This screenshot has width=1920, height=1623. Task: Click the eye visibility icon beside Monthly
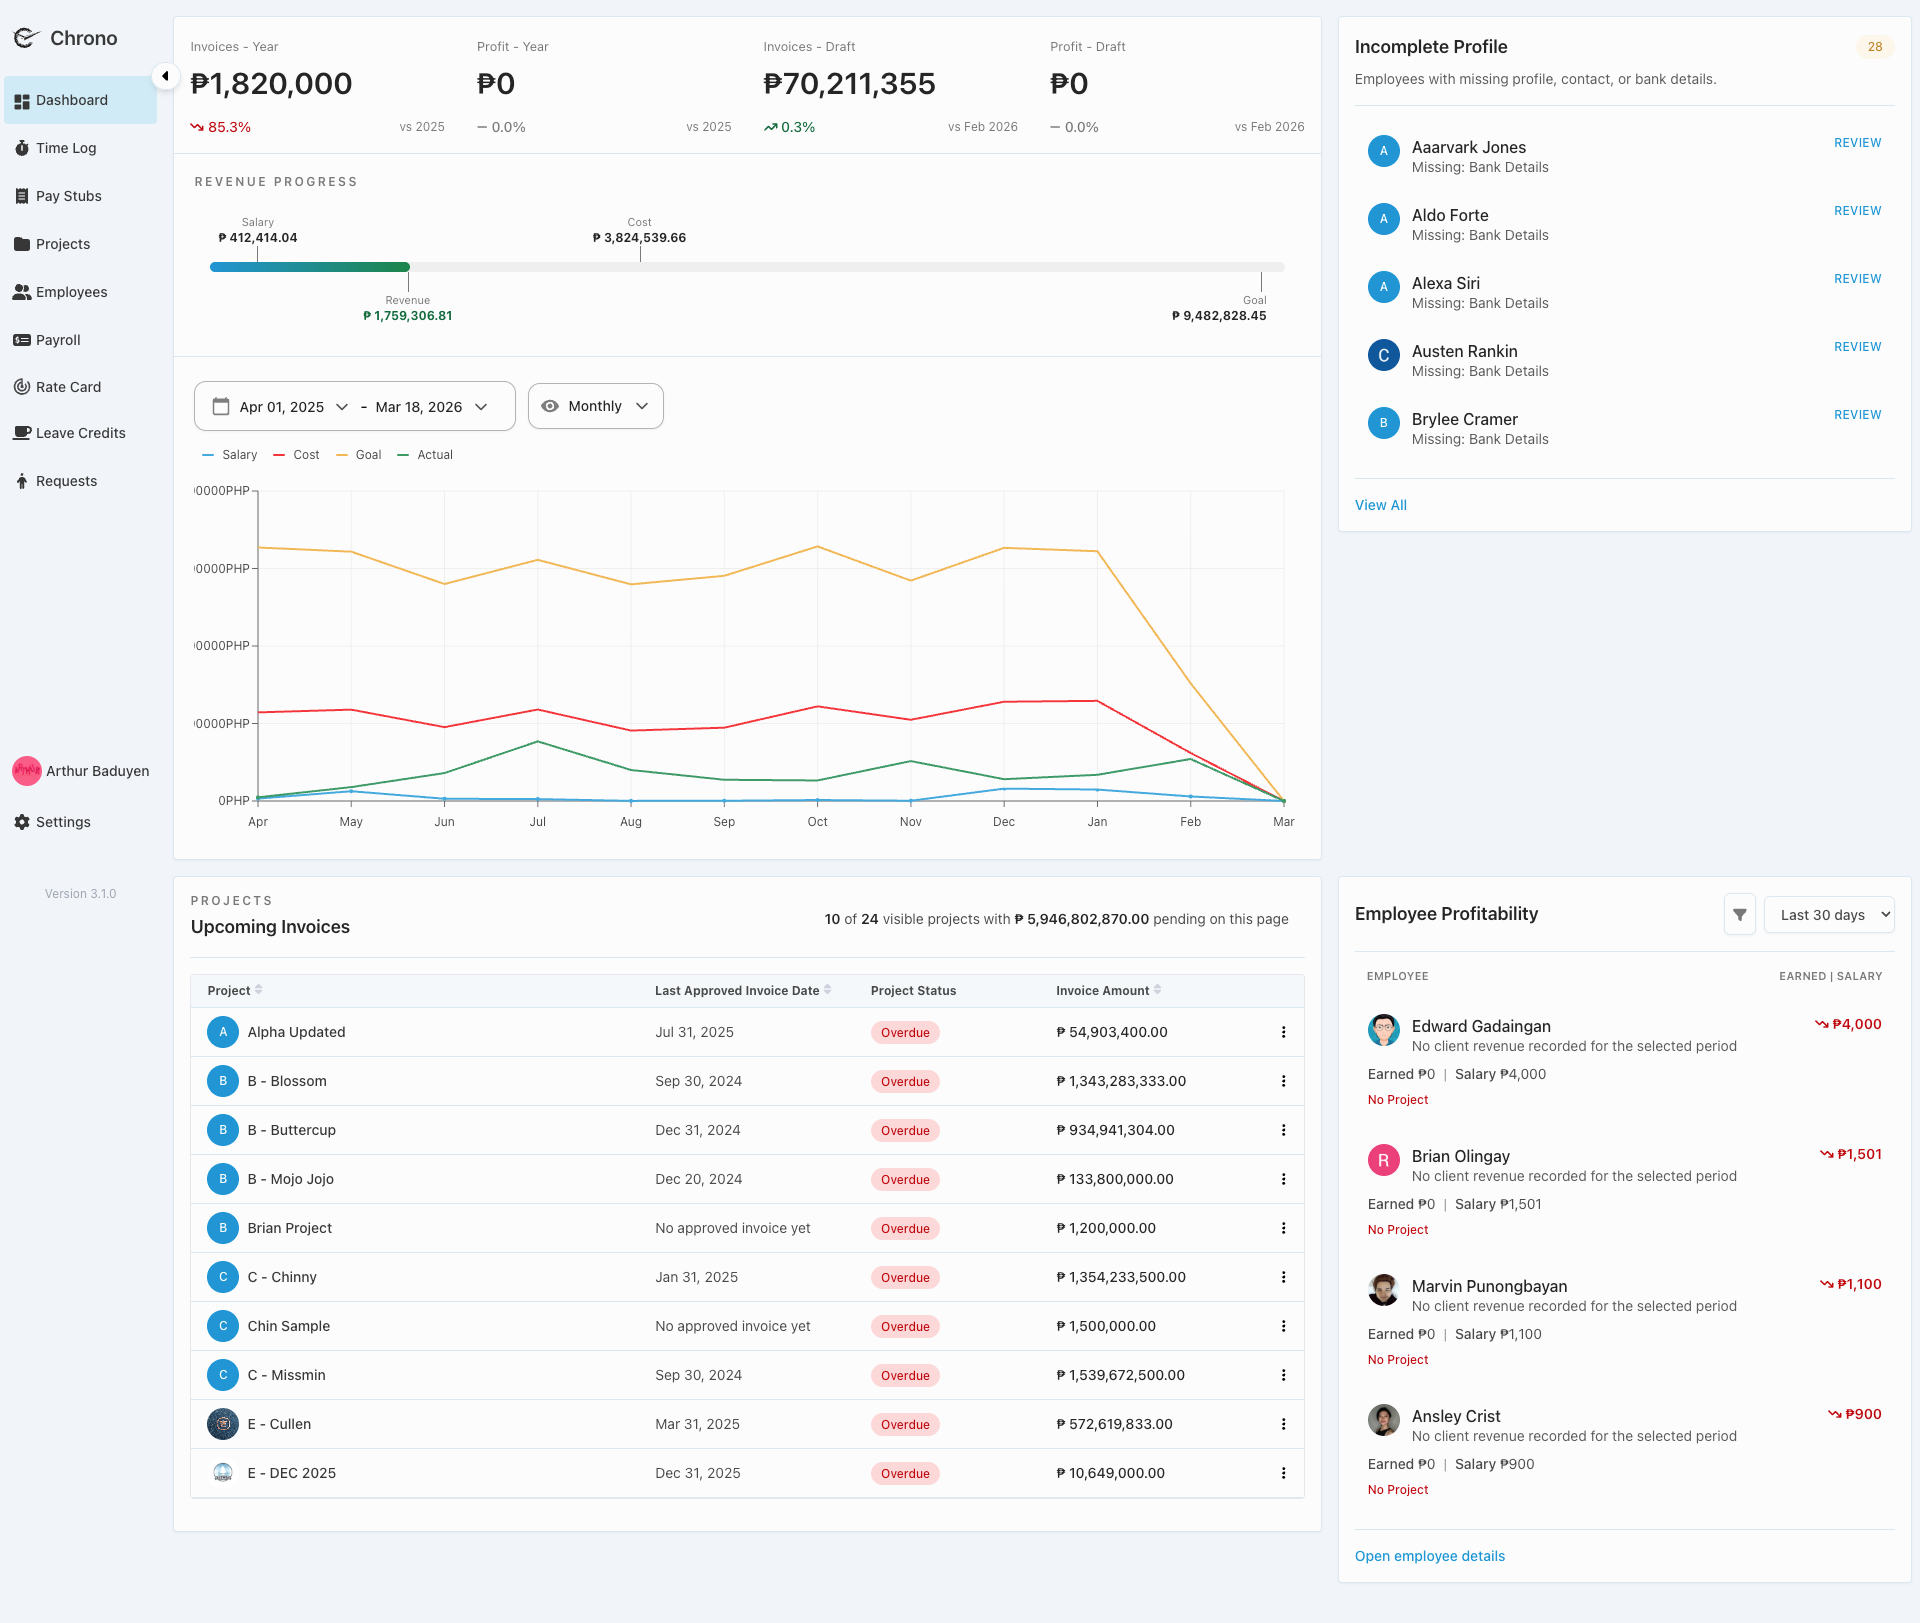click(551, 406)
